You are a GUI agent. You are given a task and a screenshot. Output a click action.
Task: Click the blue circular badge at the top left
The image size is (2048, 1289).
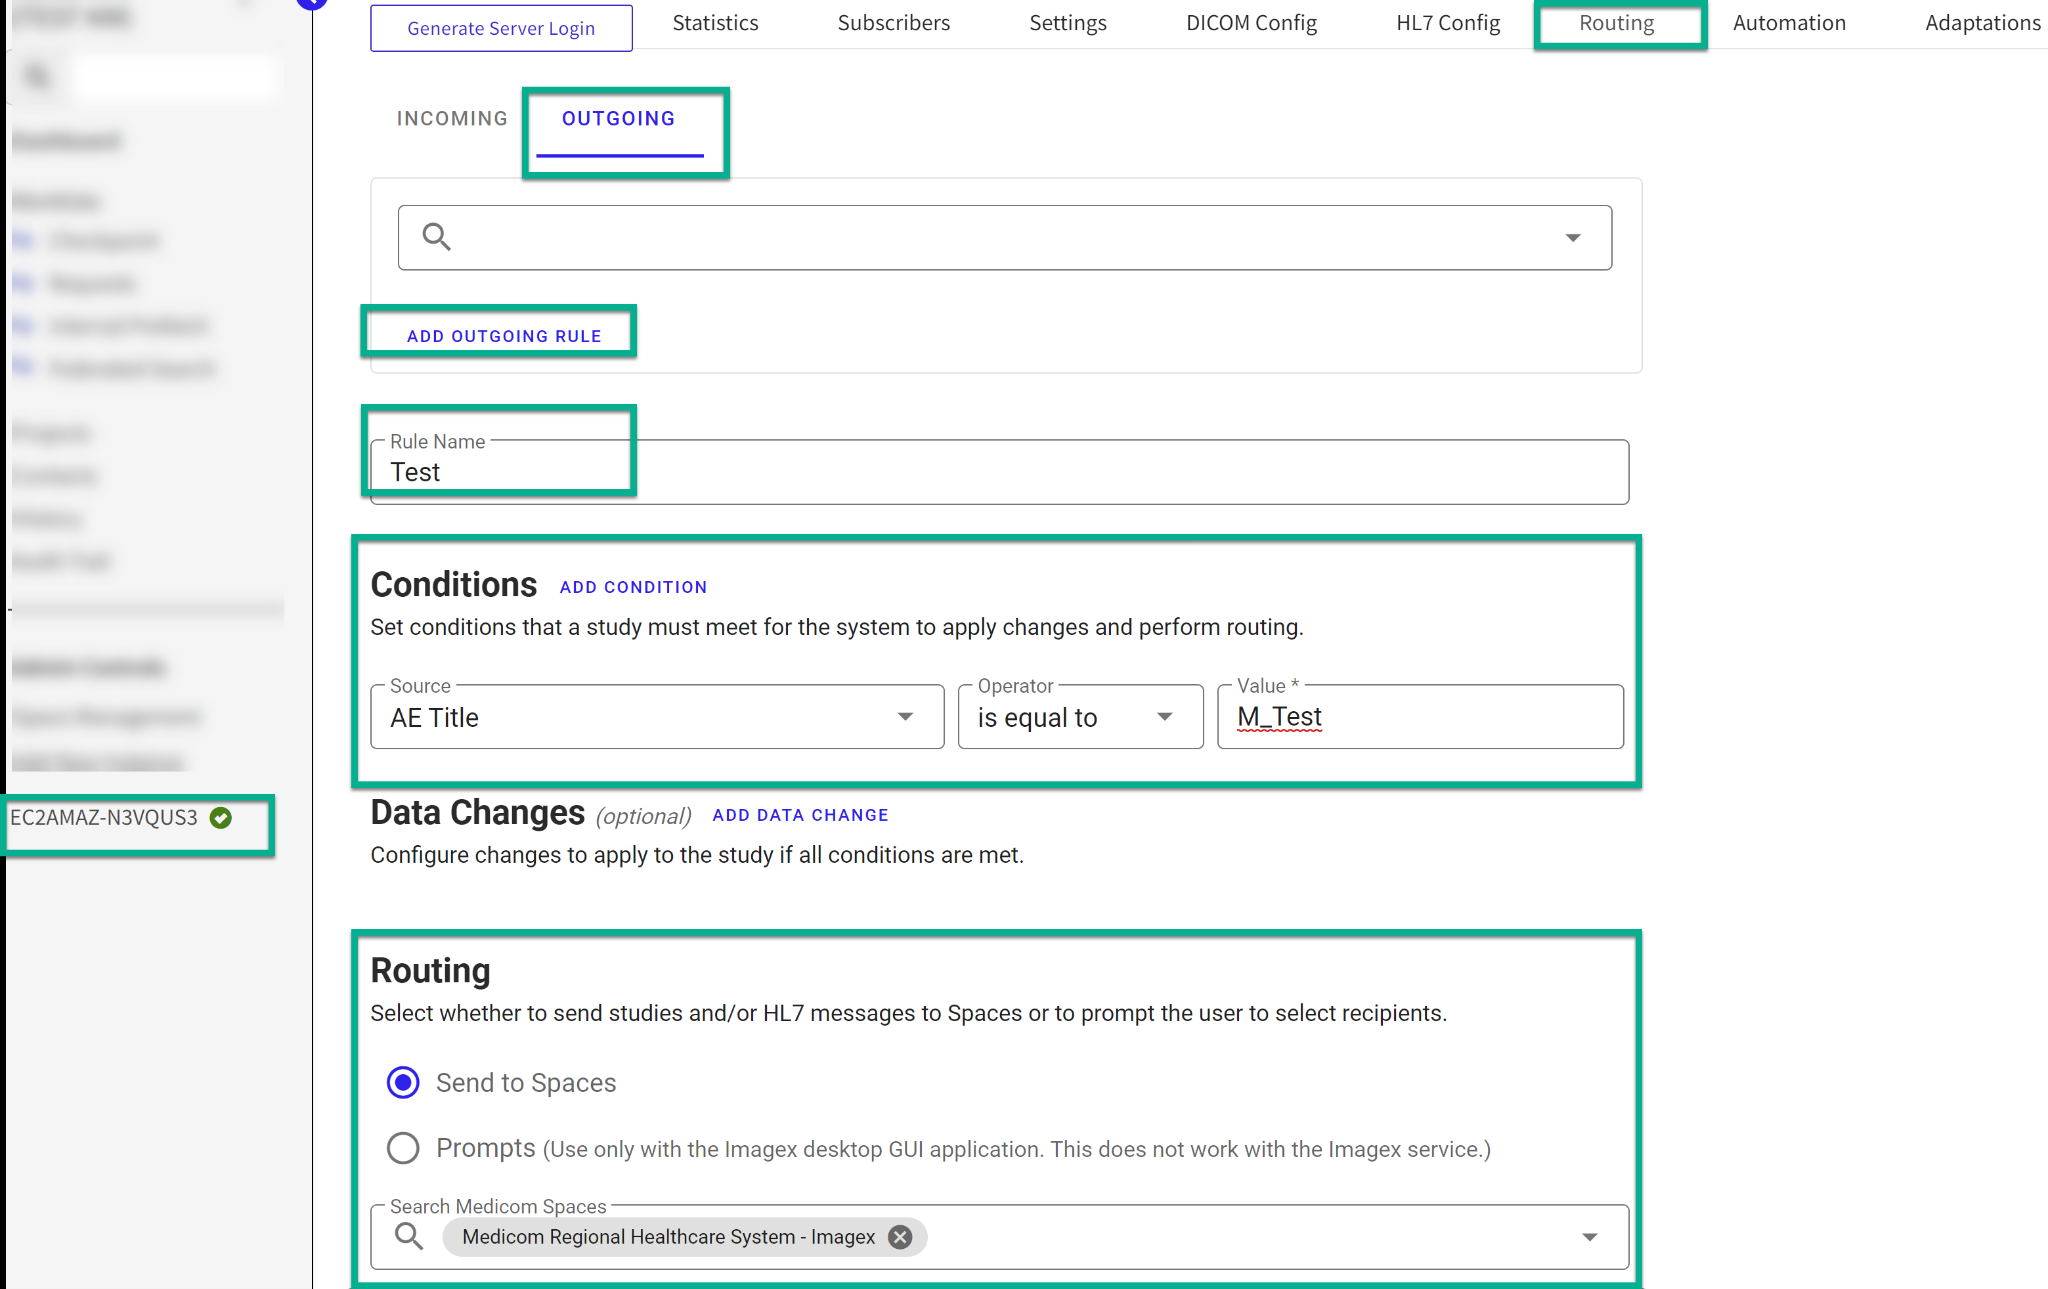pyautogui.click(x=312, y=3)
